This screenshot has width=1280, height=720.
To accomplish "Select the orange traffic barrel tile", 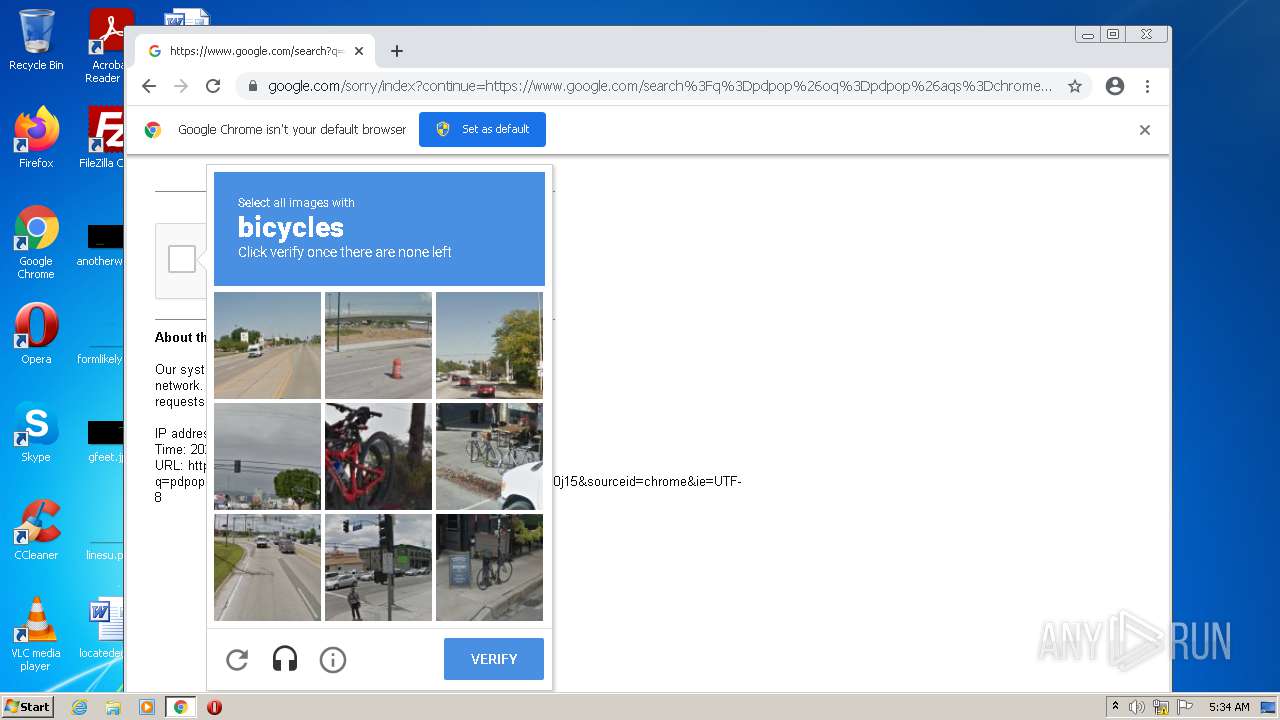I will click(x=378, y=345).
